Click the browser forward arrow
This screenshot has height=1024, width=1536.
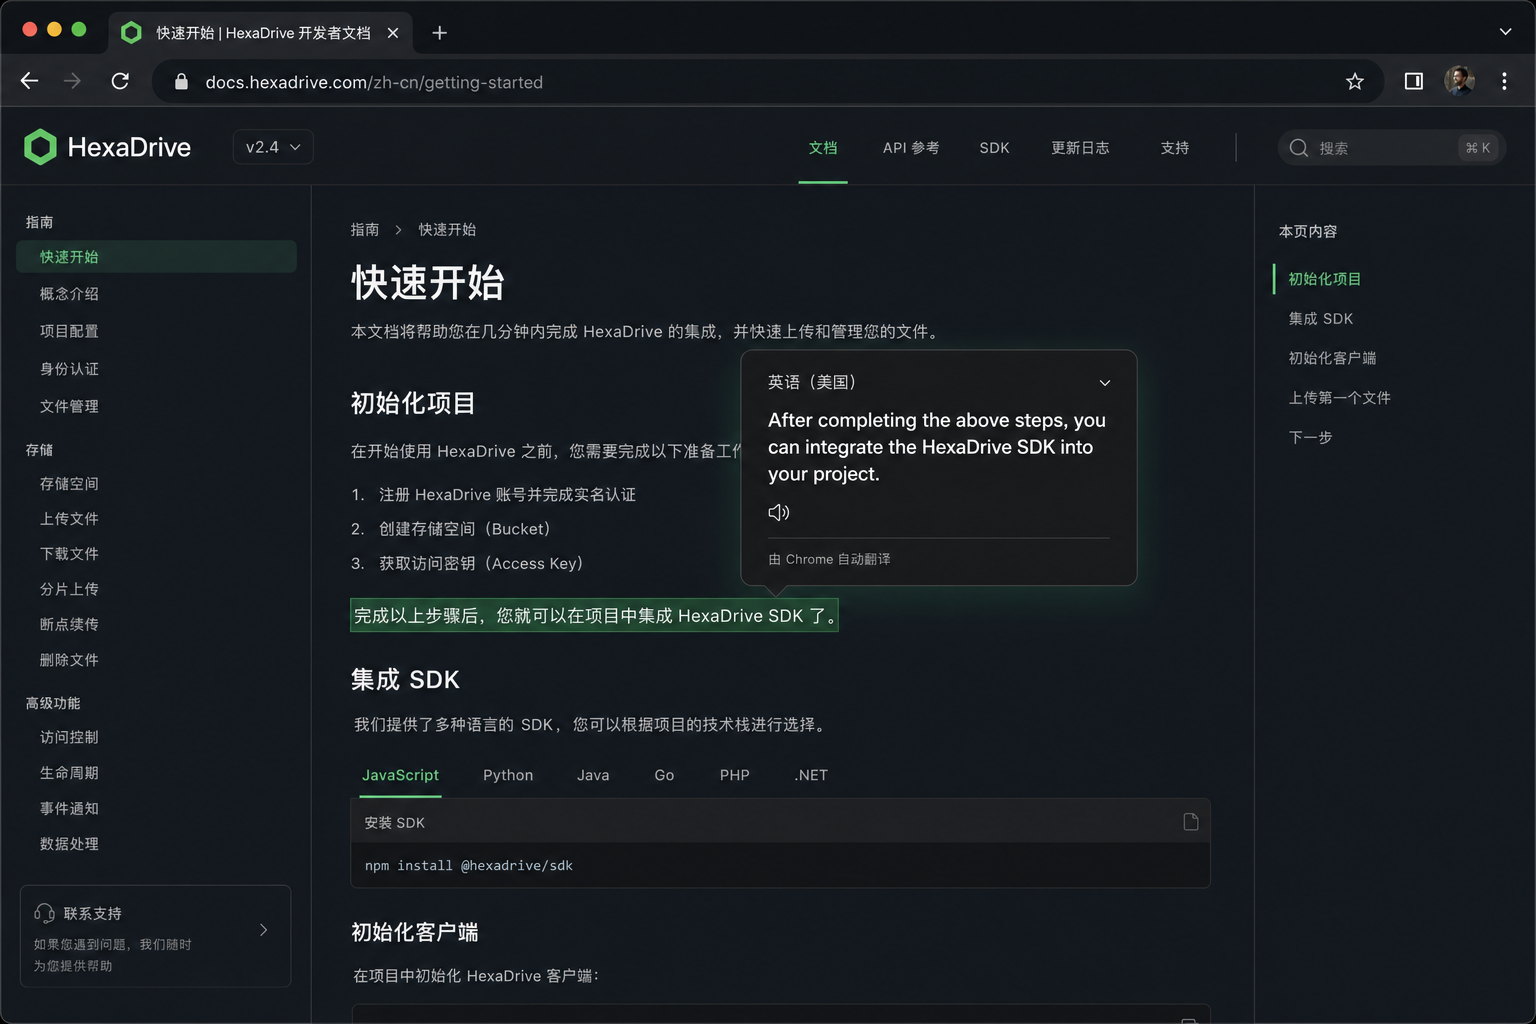(72, 82)
